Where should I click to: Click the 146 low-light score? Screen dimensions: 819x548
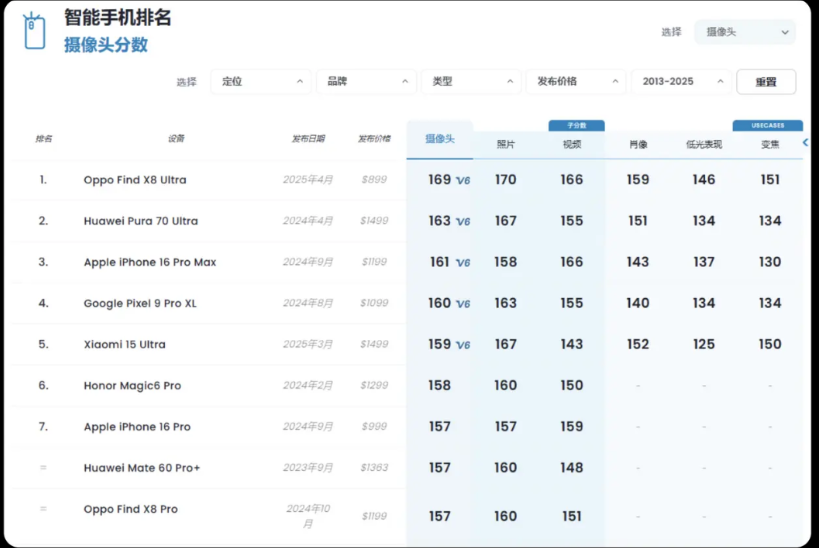pyautogui.click(x=704, y=180)
